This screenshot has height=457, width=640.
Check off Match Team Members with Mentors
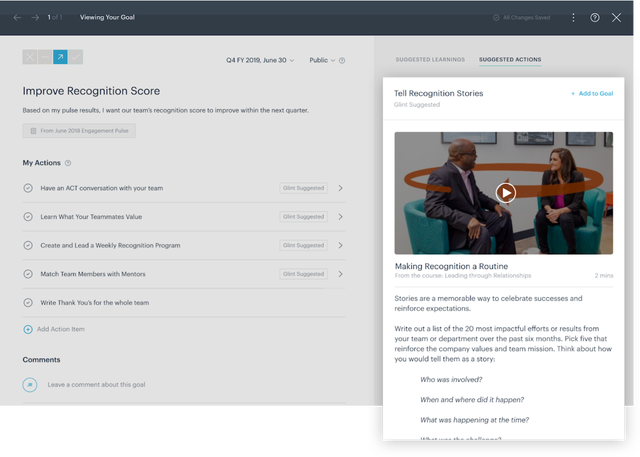click(x=28, y=274)
